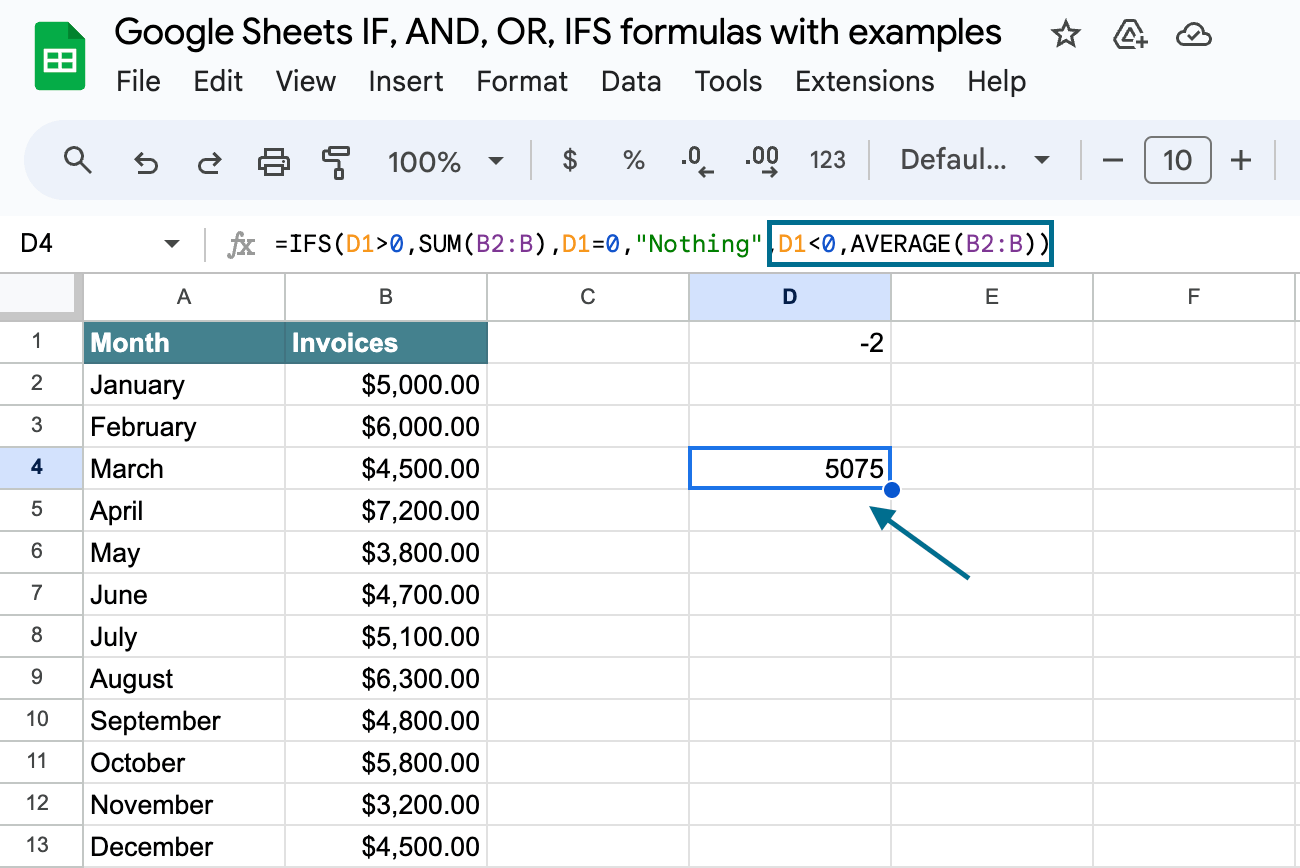Undo the last action
This screenshot has height=868, width=1300.
[x=146, y=161]
